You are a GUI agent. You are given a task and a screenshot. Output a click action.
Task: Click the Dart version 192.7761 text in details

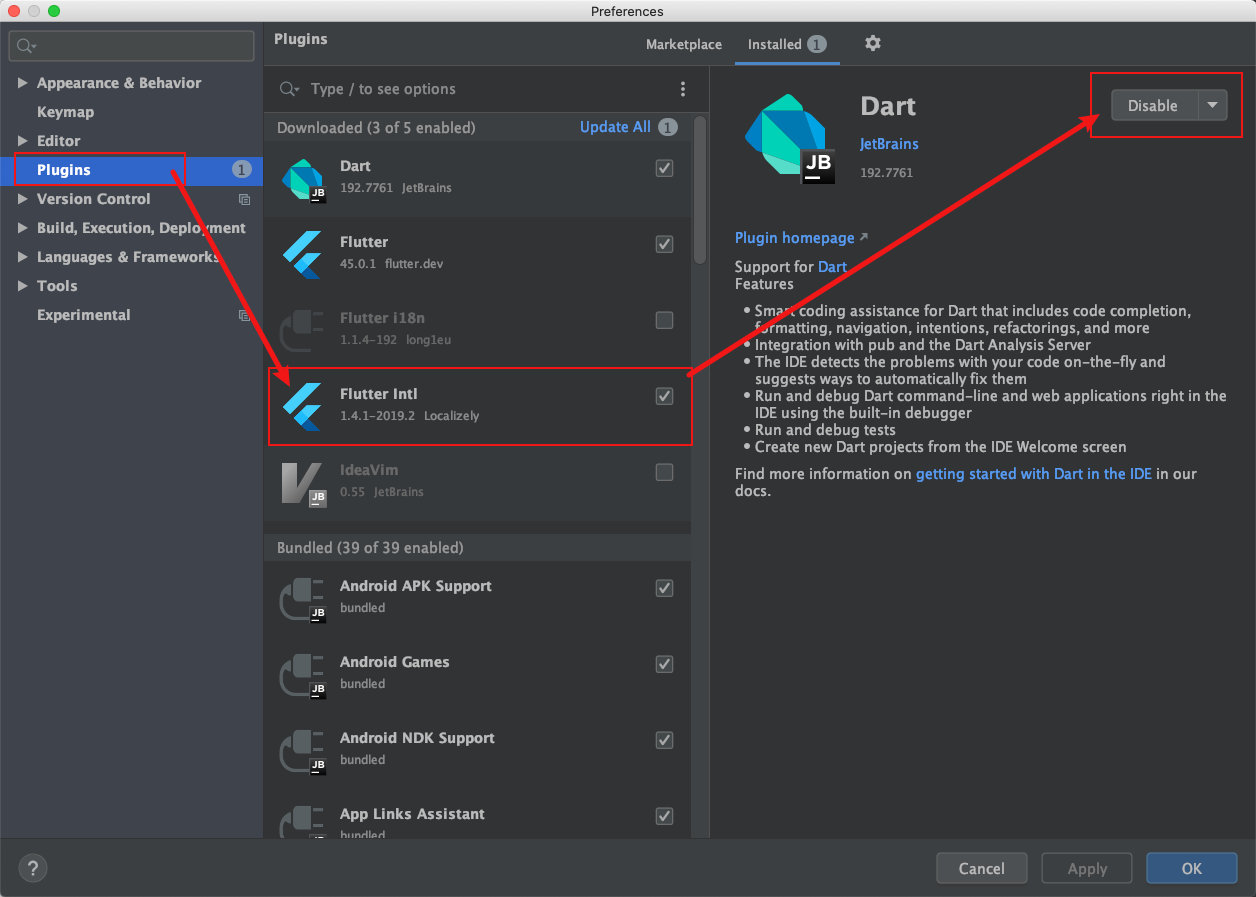pyautogui.click(x=886, y=173)
